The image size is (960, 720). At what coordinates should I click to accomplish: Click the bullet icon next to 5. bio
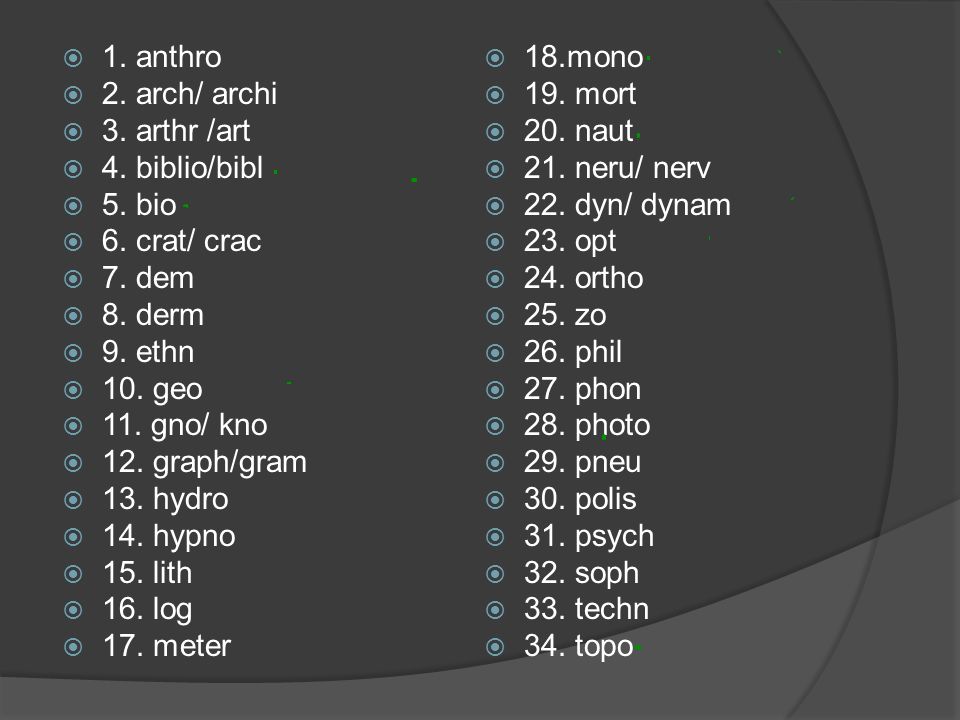[x=73, y=206]
